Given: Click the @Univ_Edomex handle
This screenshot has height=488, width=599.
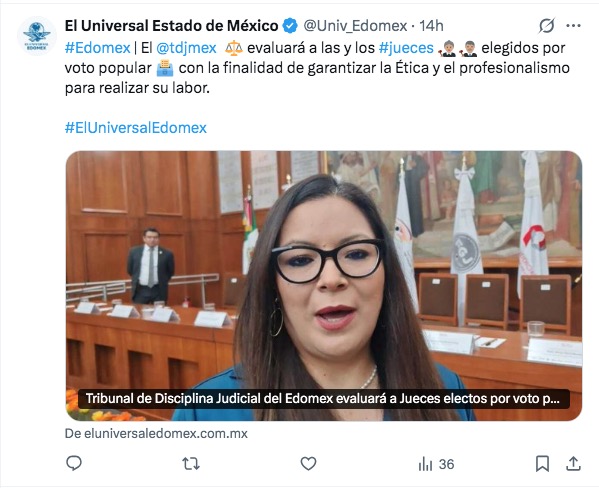Looking at the screenshot, I should click(x=355, y=26).
